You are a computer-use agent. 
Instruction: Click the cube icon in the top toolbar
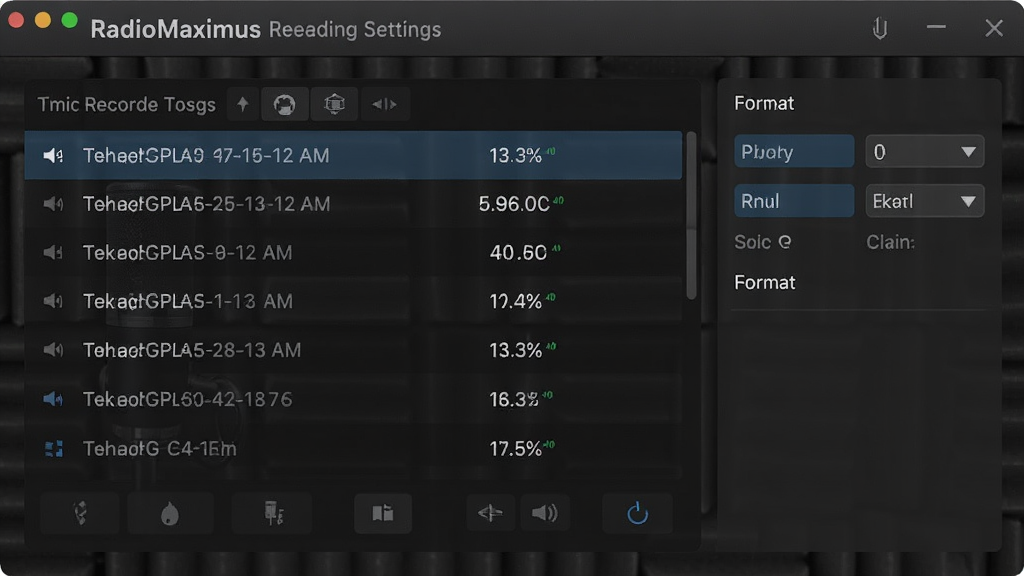click(334, 104)
